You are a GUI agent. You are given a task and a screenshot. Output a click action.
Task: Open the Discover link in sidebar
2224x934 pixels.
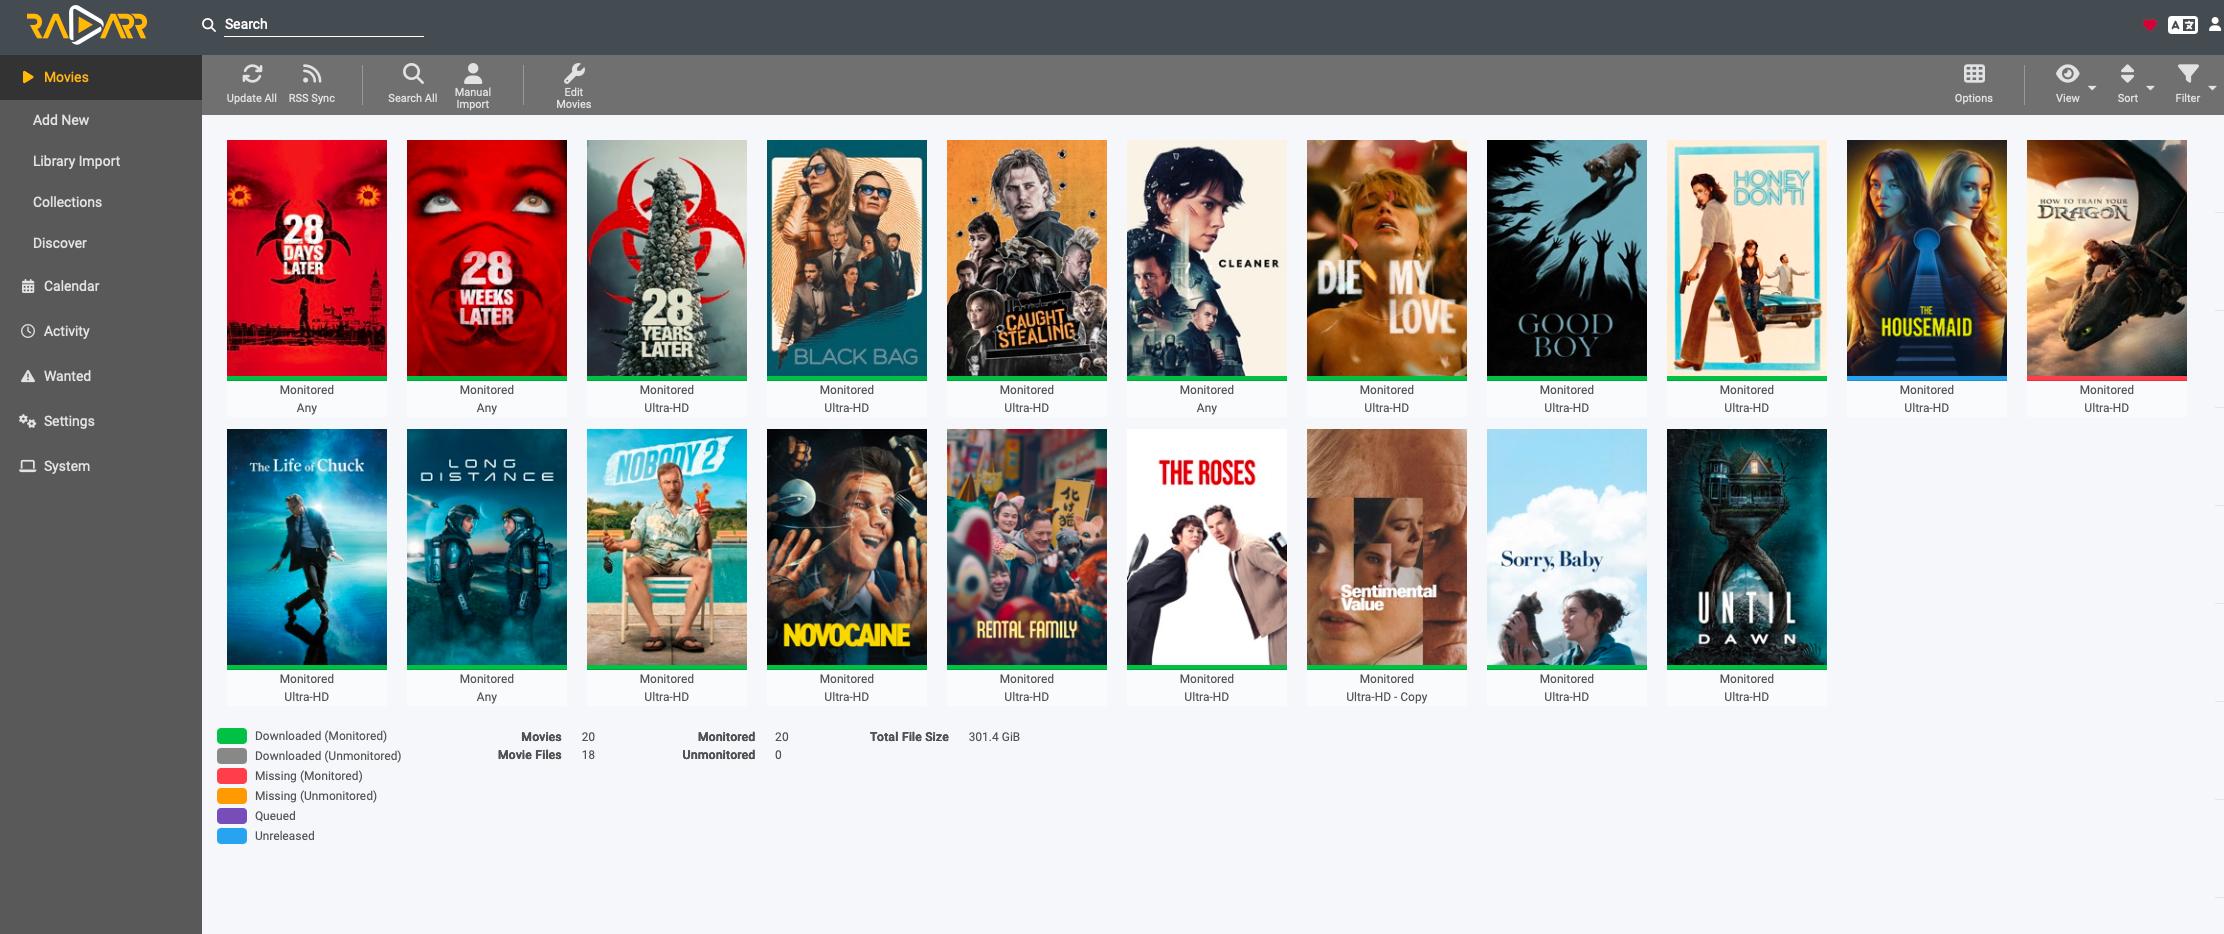60,243
